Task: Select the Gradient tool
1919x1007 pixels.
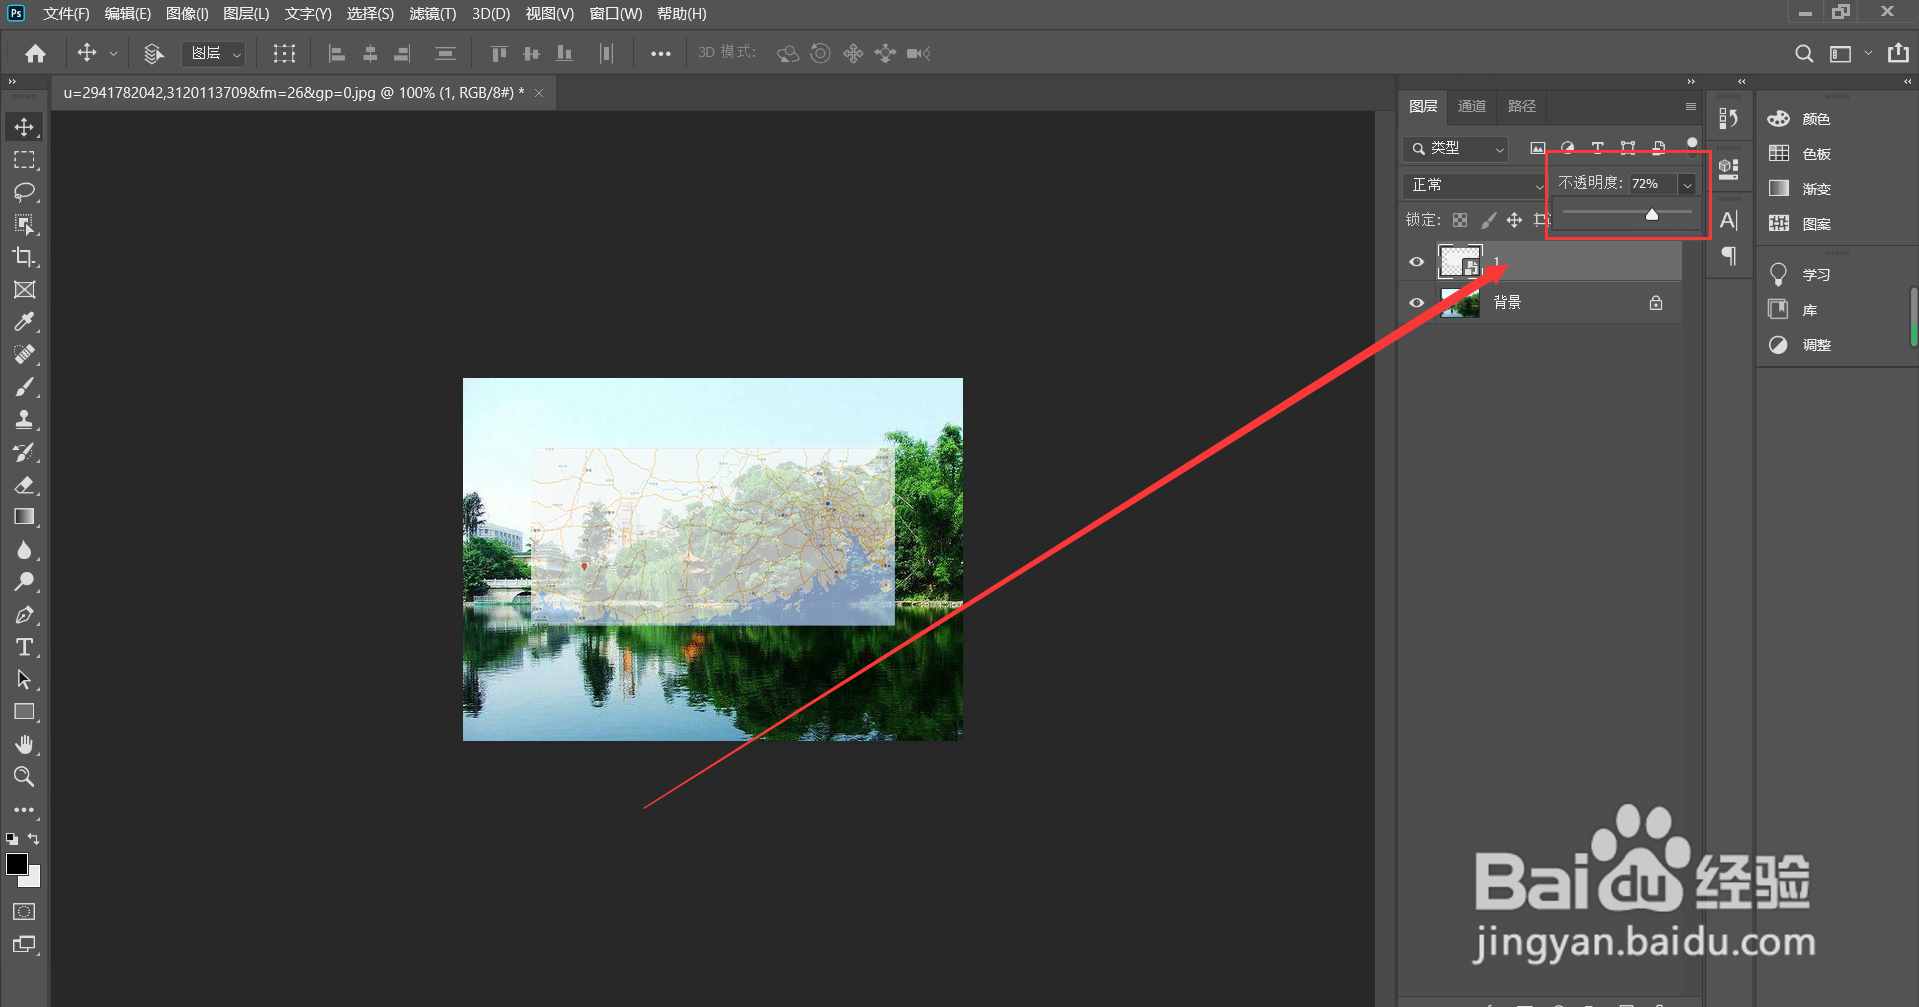Action: pos(24,517)
